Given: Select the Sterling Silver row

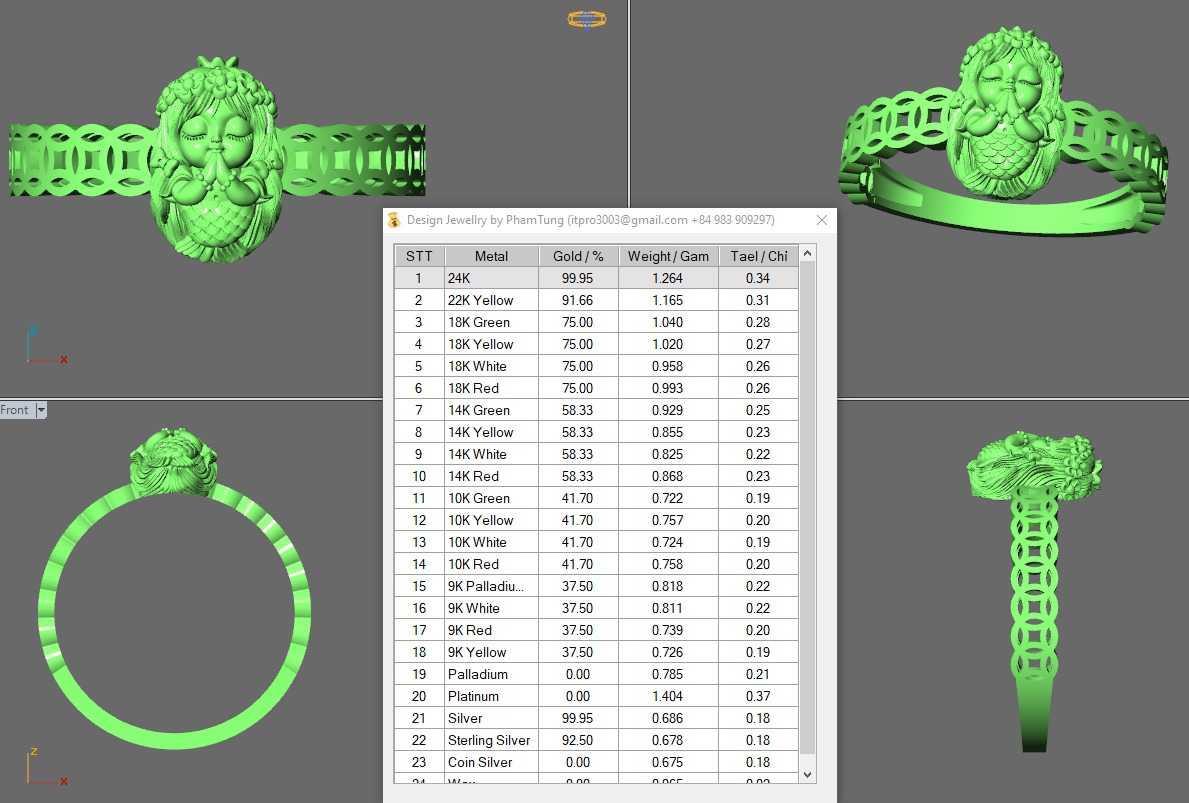Looking at the screenshot, I should tap(596, 740).
